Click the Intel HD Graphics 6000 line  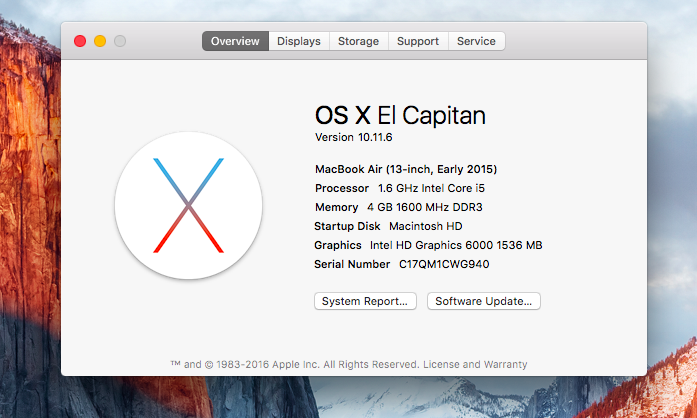coord(455,245)
